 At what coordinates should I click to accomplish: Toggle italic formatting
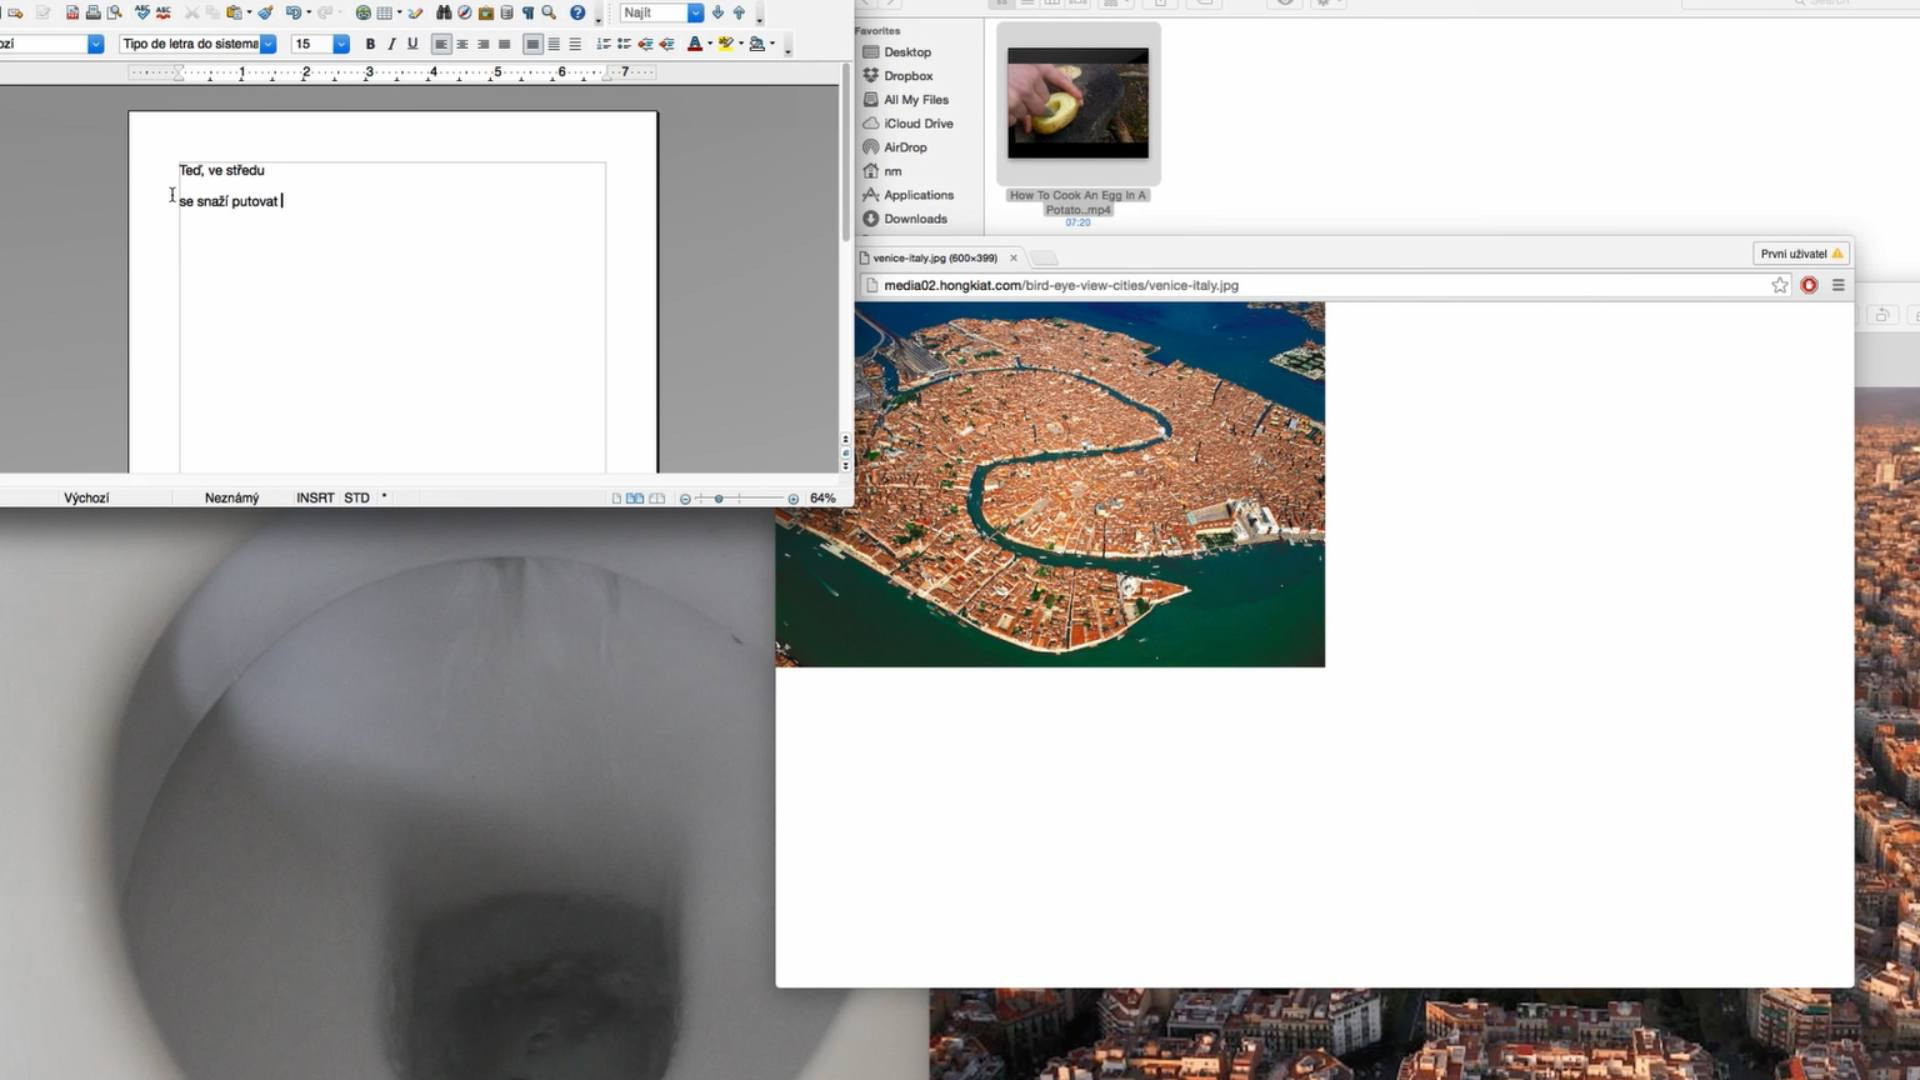click(x=391, y=44)
